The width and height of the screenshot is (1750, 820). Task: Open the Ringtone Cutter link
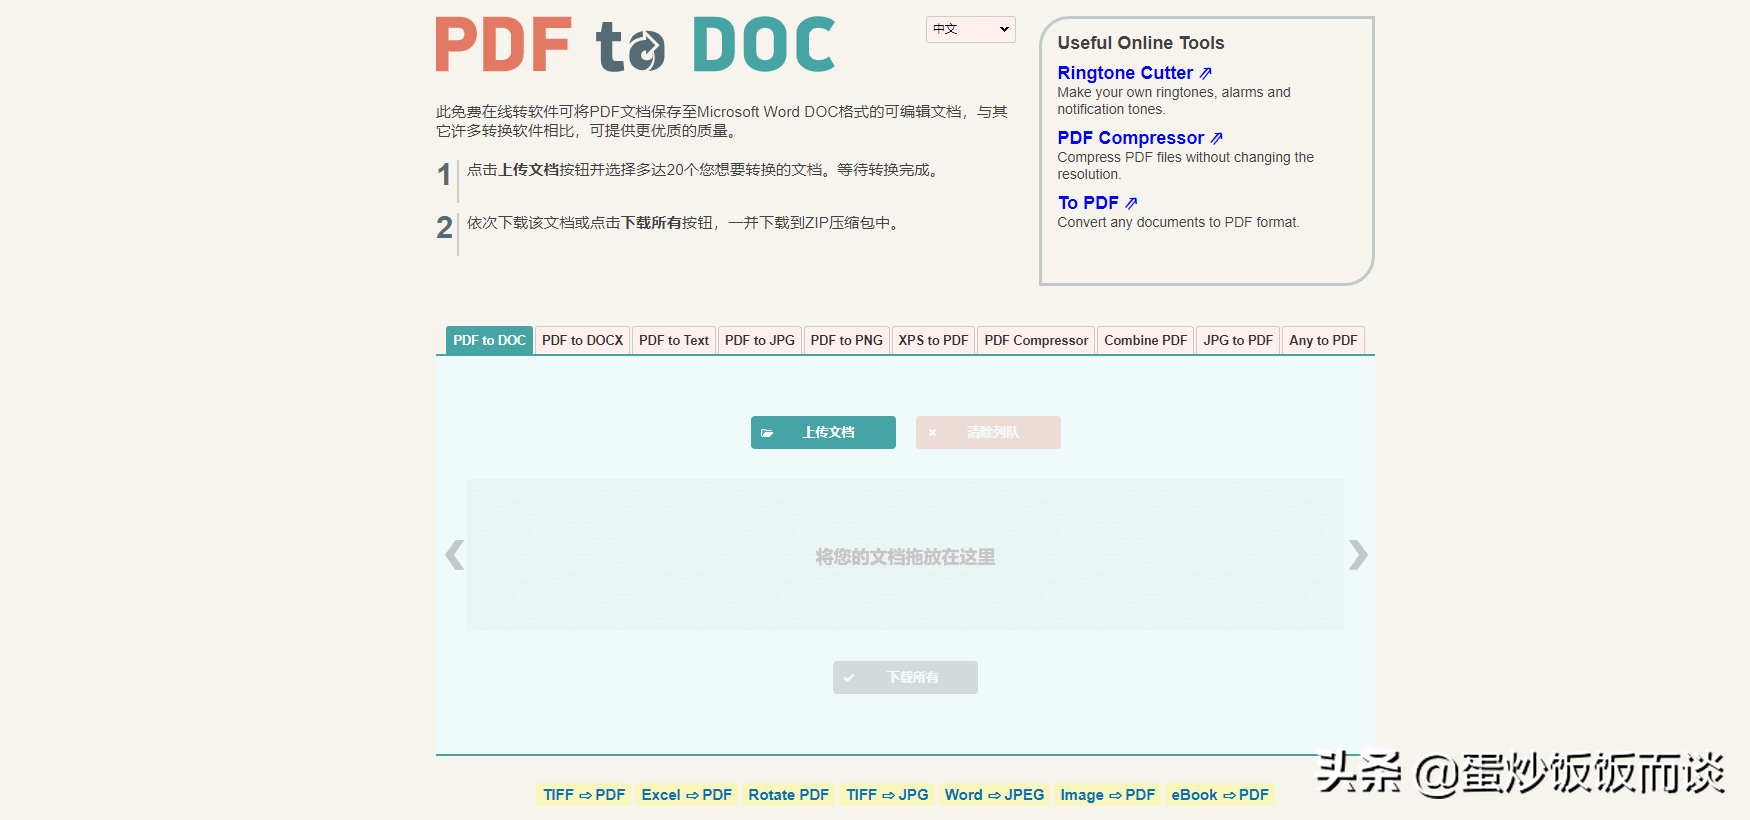pyautogui.click(x=1134, y=73)
